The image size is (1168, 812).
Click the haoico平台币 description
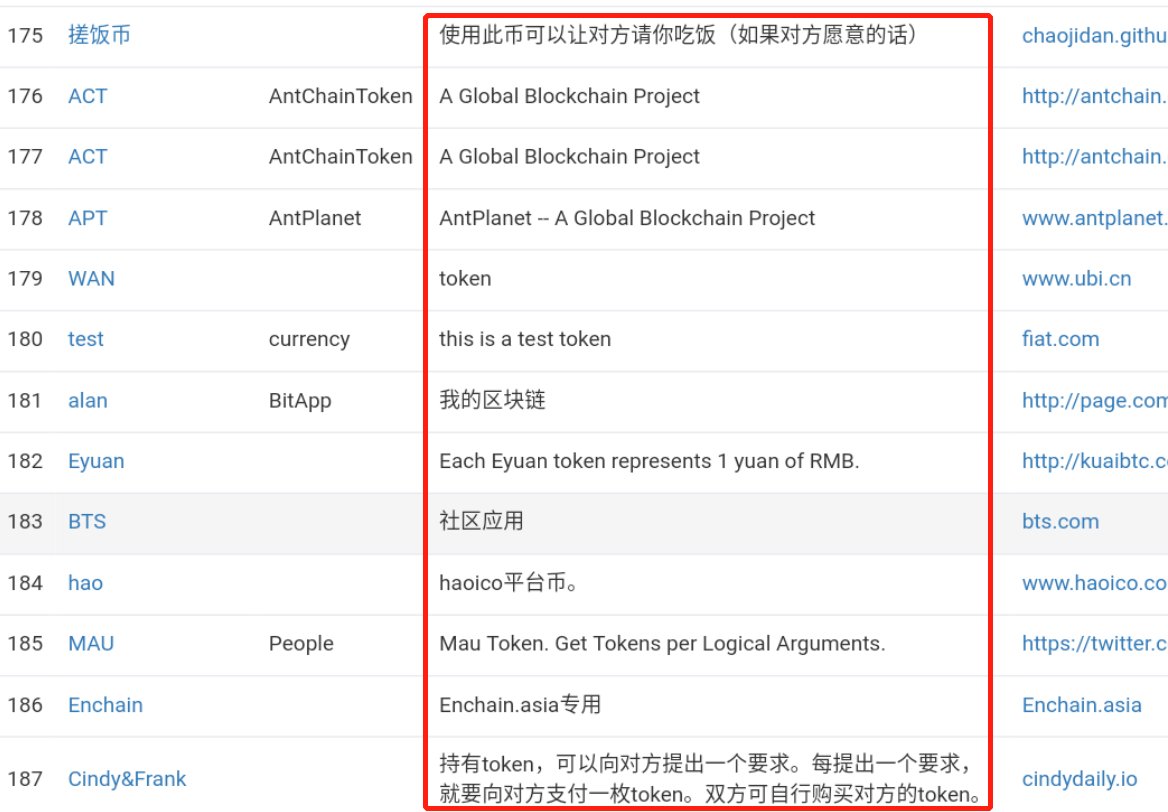509,583
